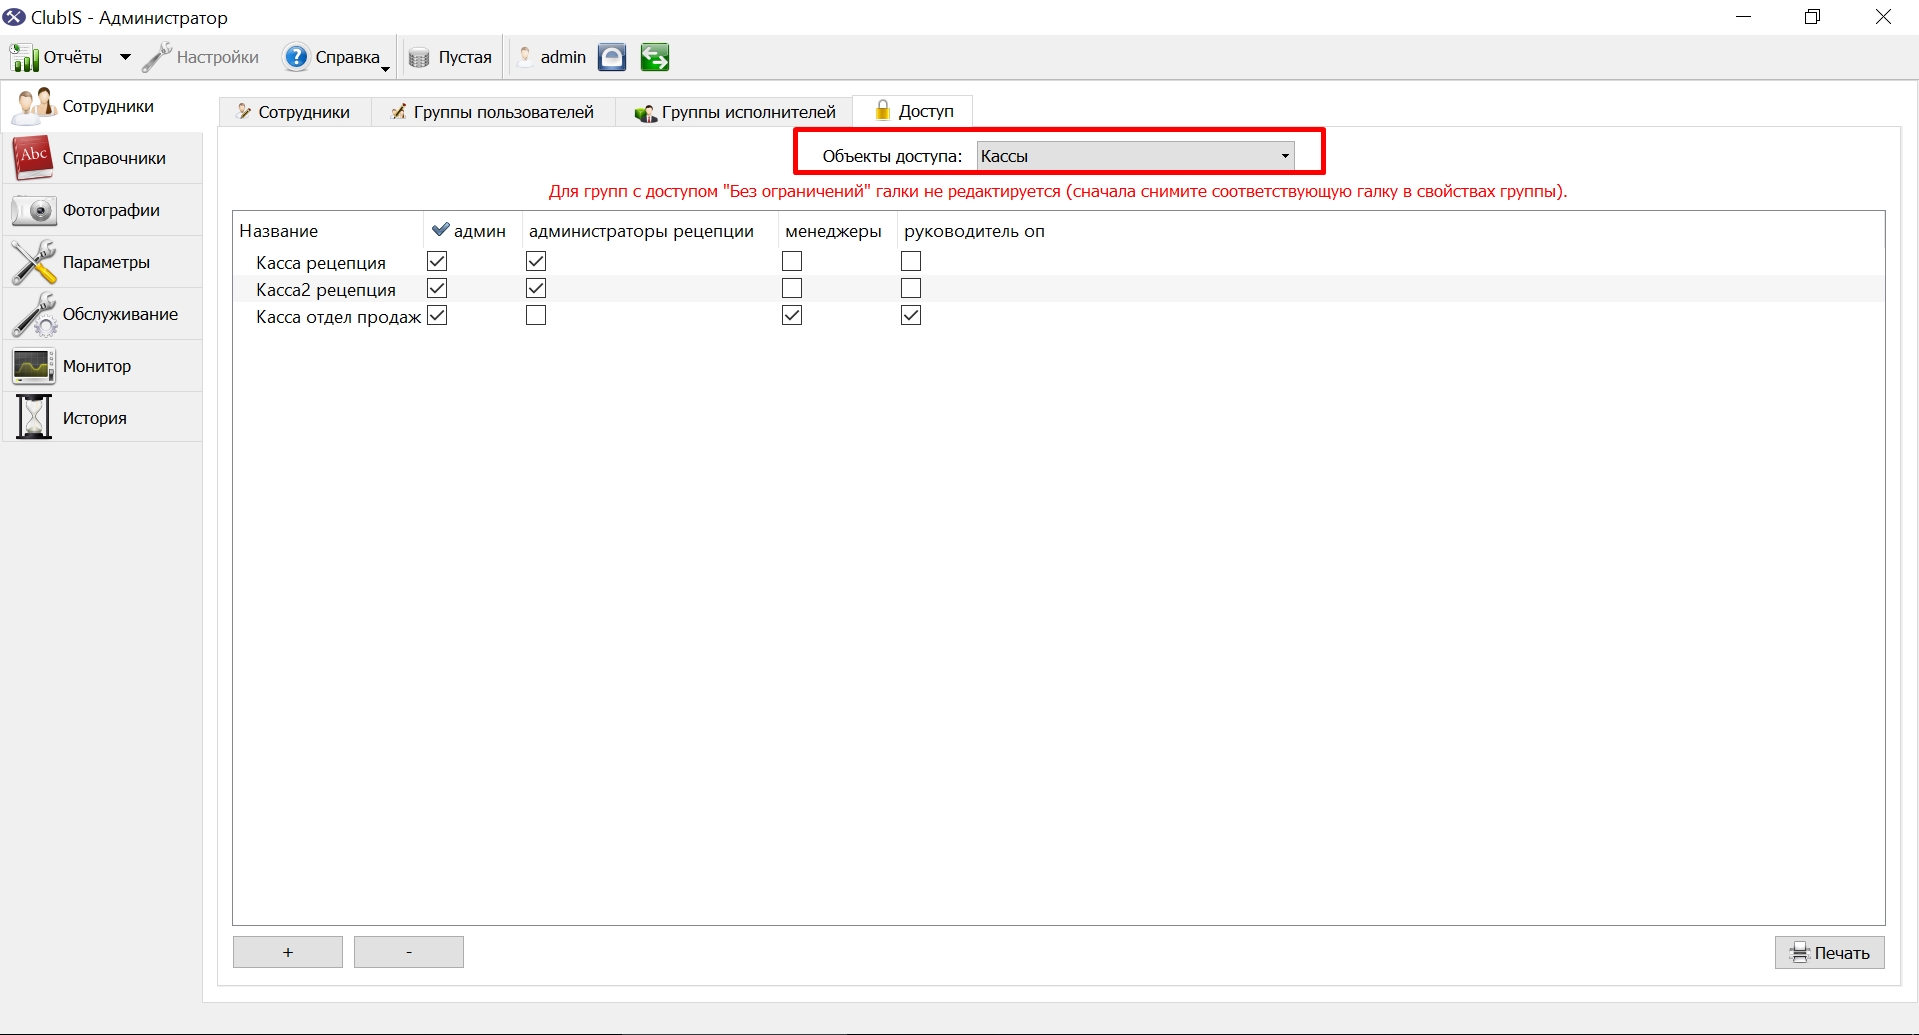Uncheck руководитель оп for Касса отдел продаж

(x=911, y=316)
